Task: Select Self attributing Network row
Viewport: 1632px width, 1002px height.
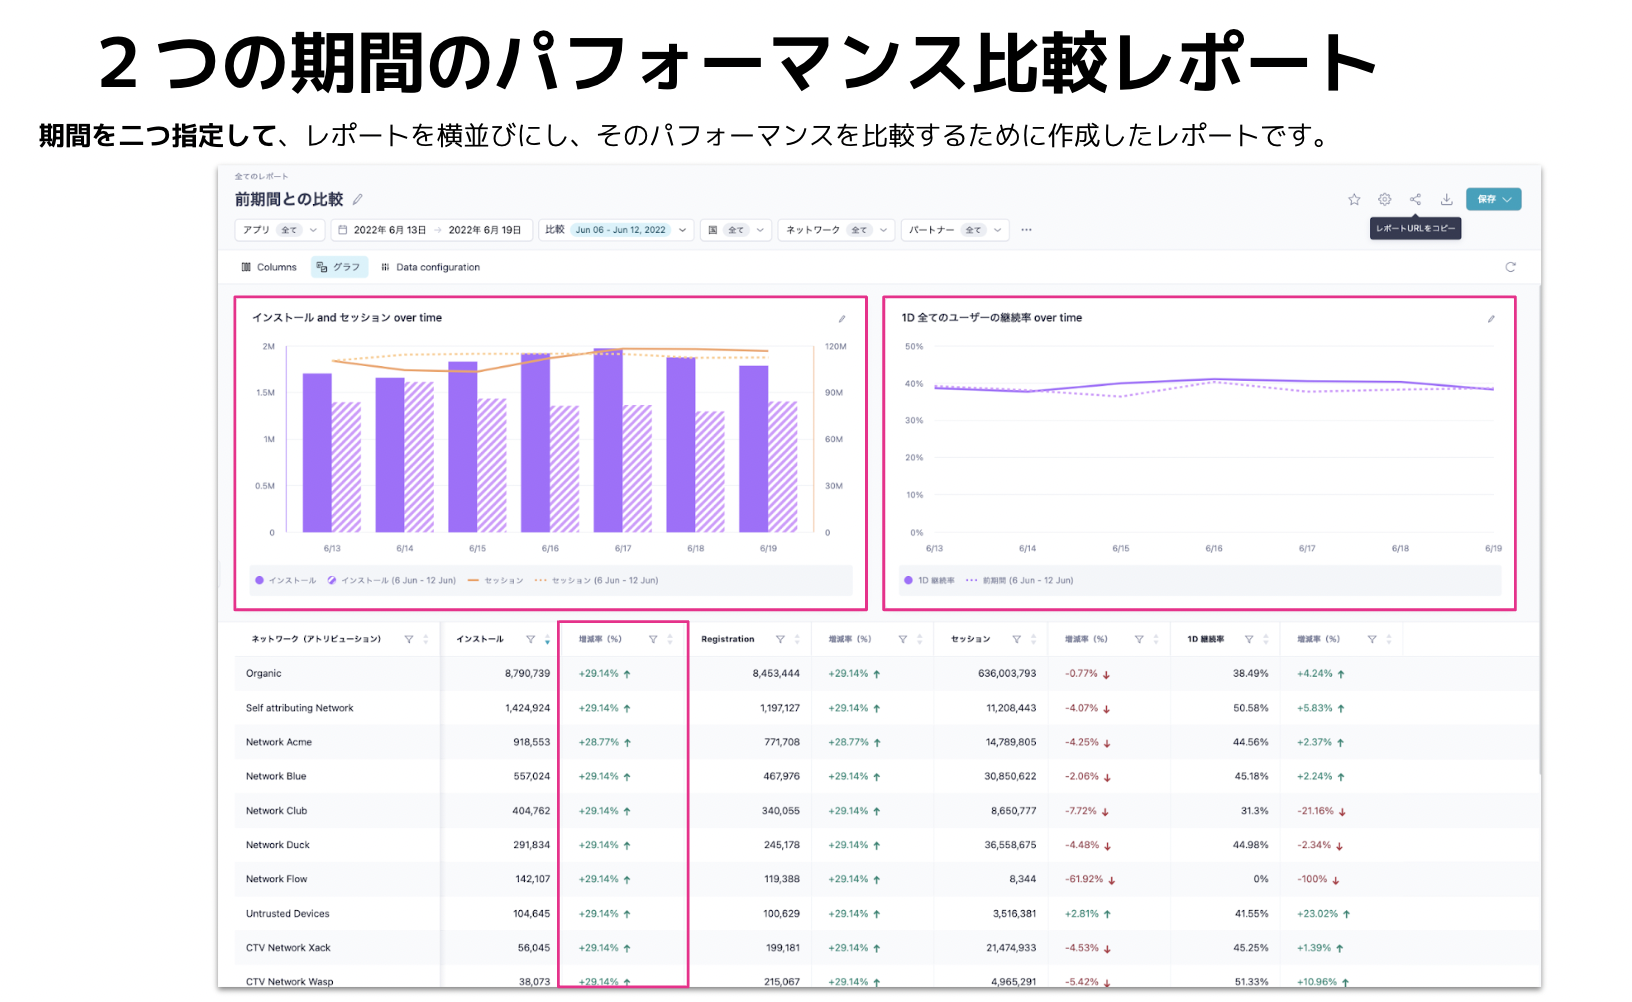Action: [x=887, y=708]
